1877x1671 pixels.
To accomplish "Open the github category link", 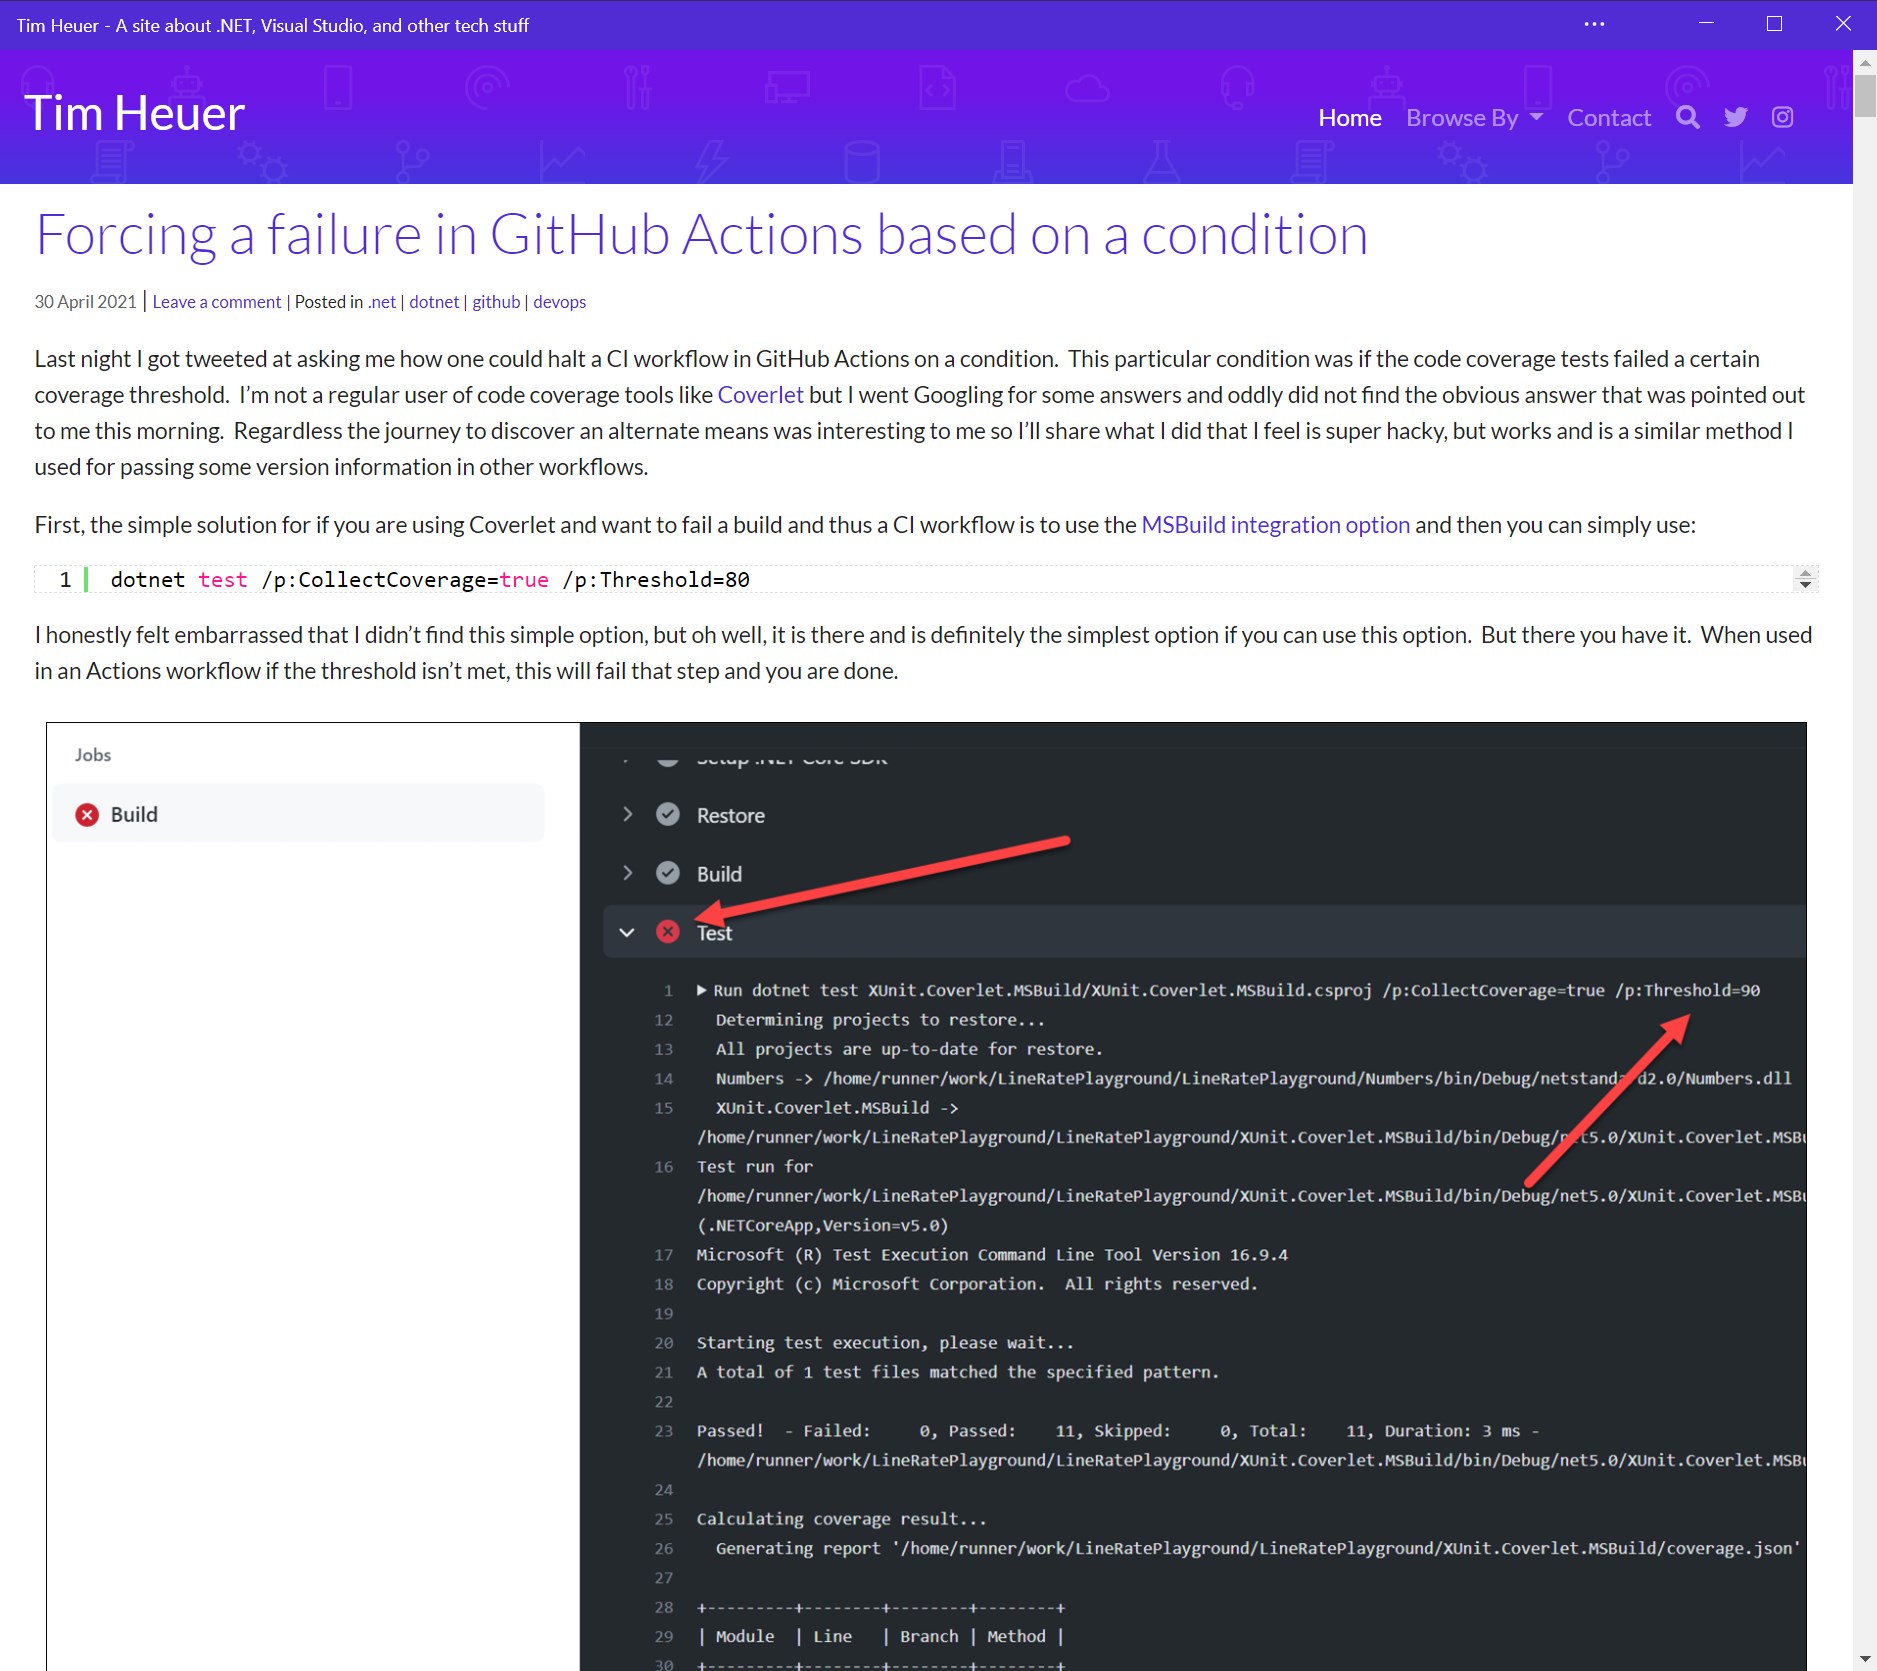I will click(496, 302).
